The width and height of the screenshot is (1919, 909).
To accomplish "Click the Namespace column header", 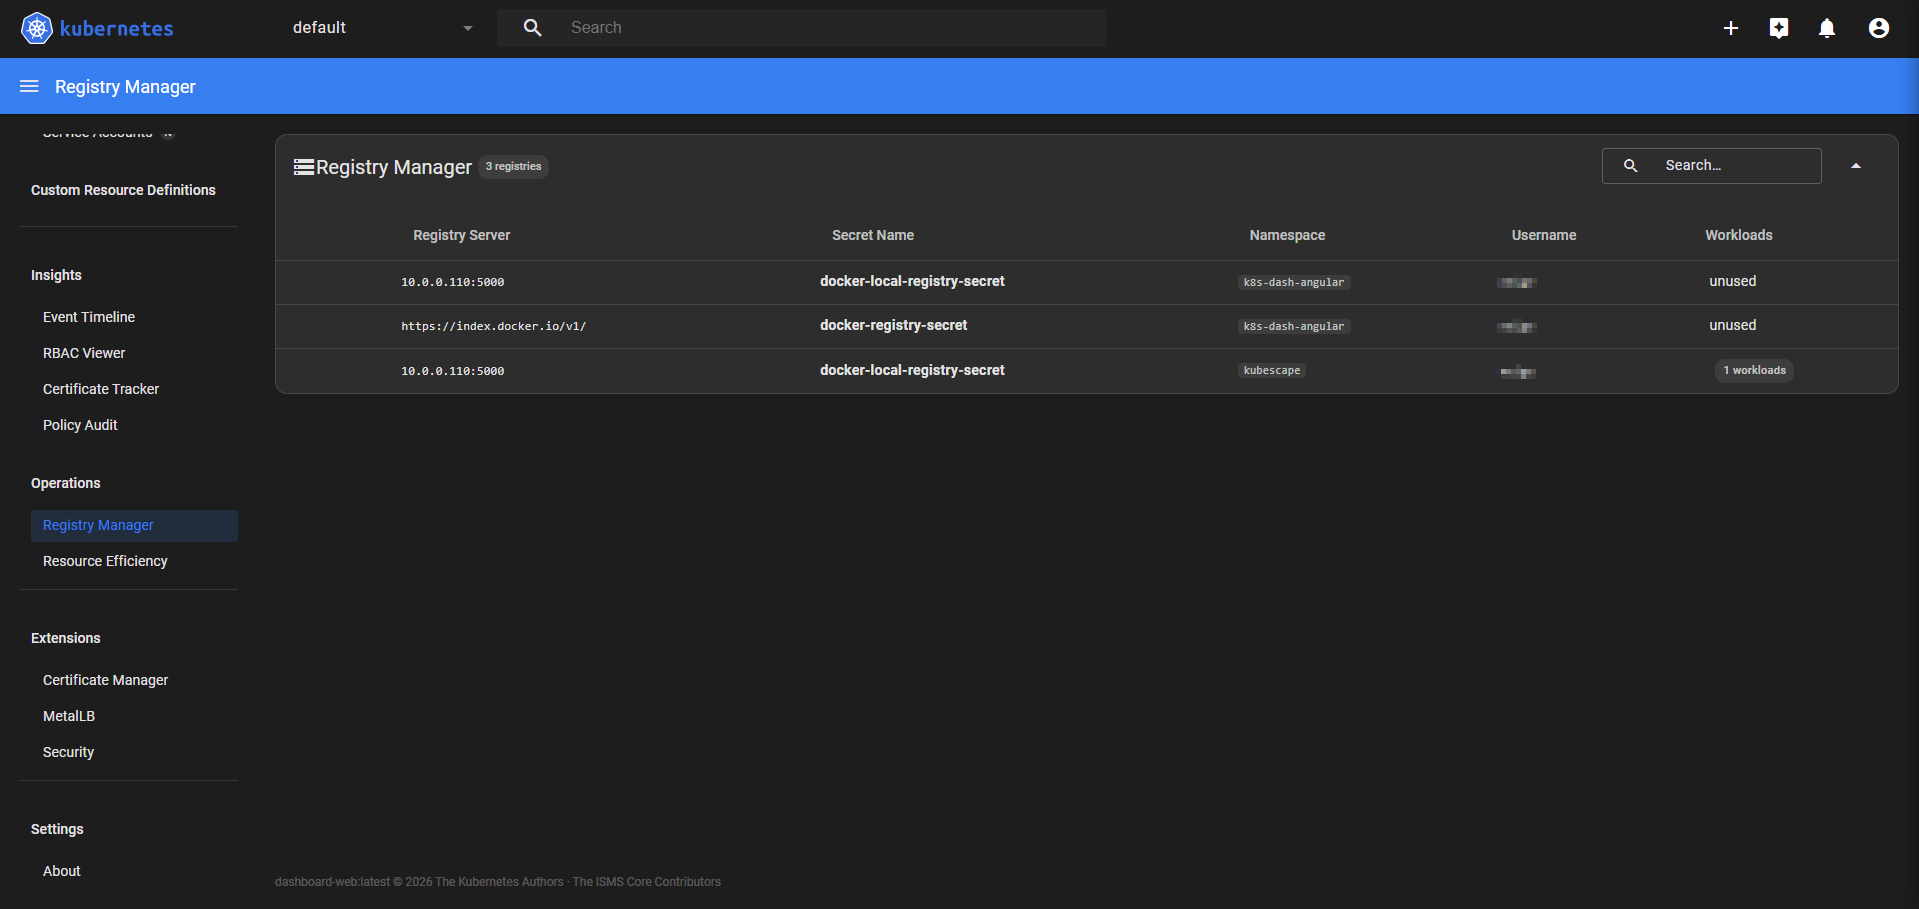I will click(x=1287, y=235).
